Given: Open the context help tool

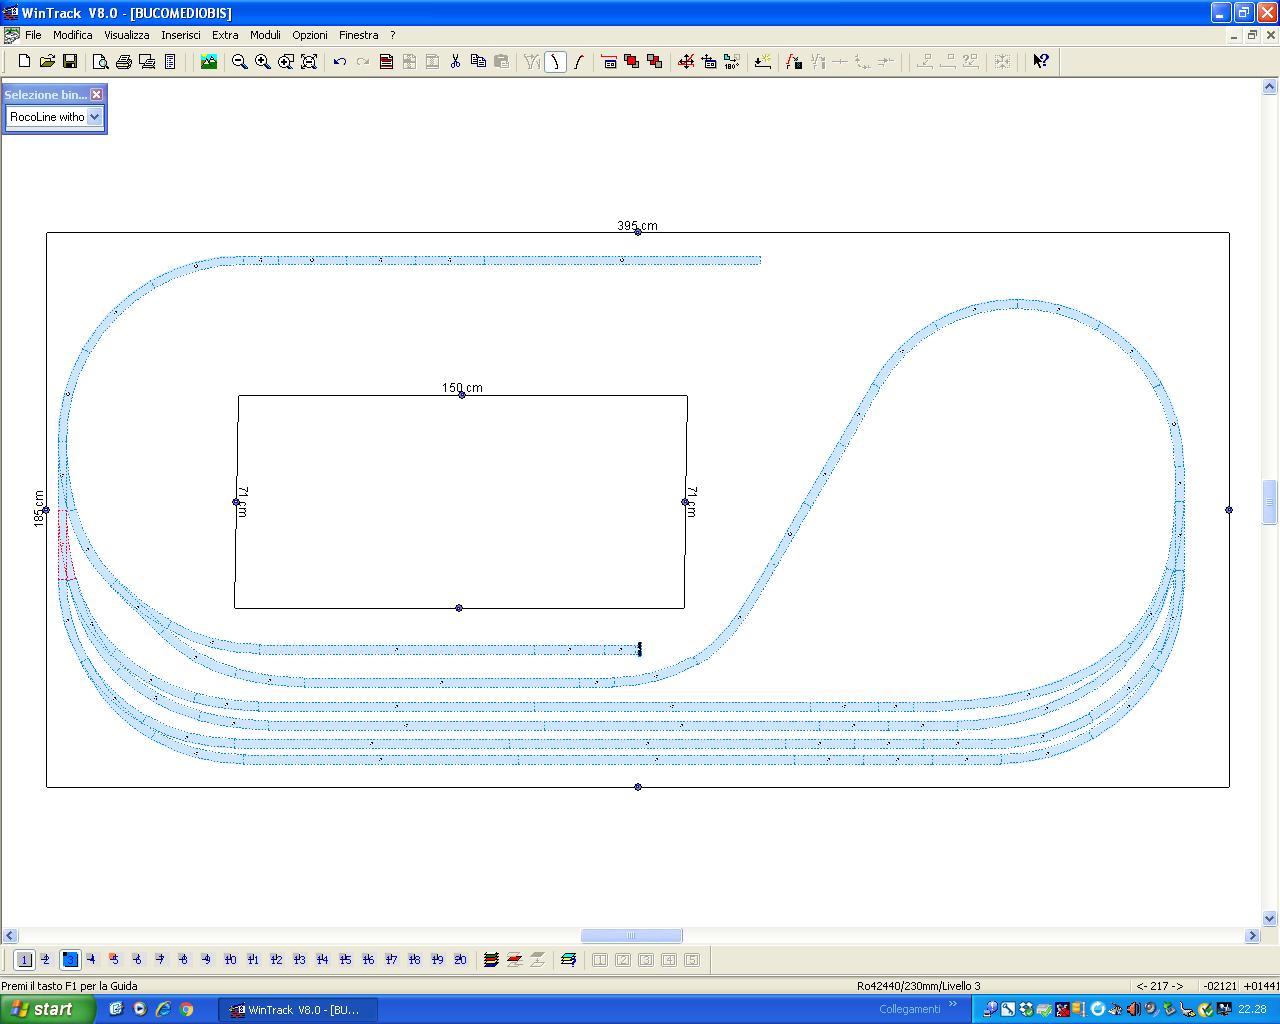Looking at the screenshot, I should 1040,61.
